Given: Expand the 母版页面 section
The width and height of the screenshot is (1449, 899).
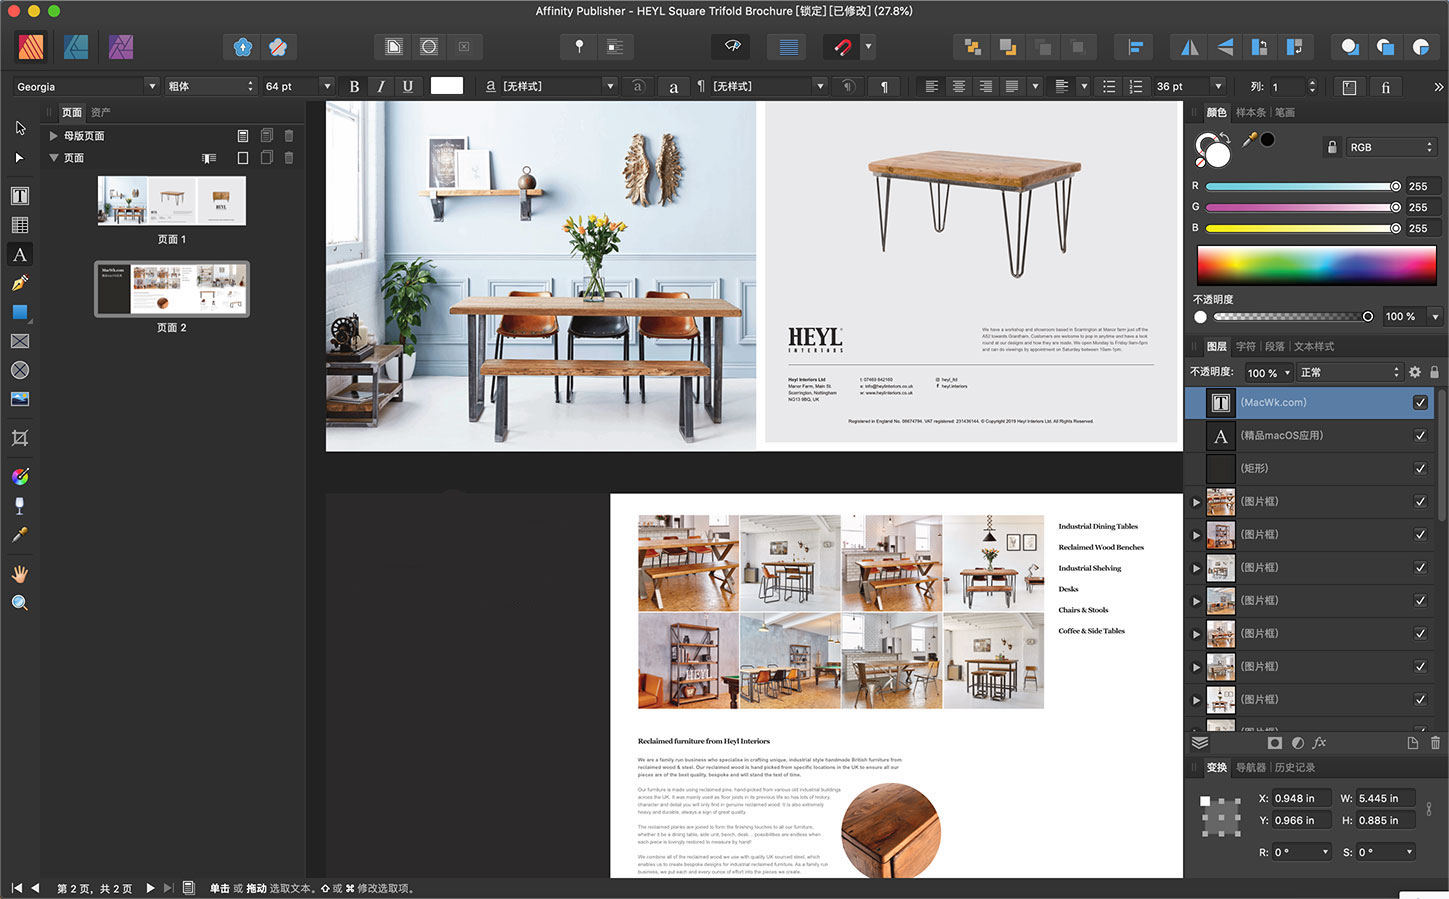Looking at the screenshot, I should click(54, 135).
